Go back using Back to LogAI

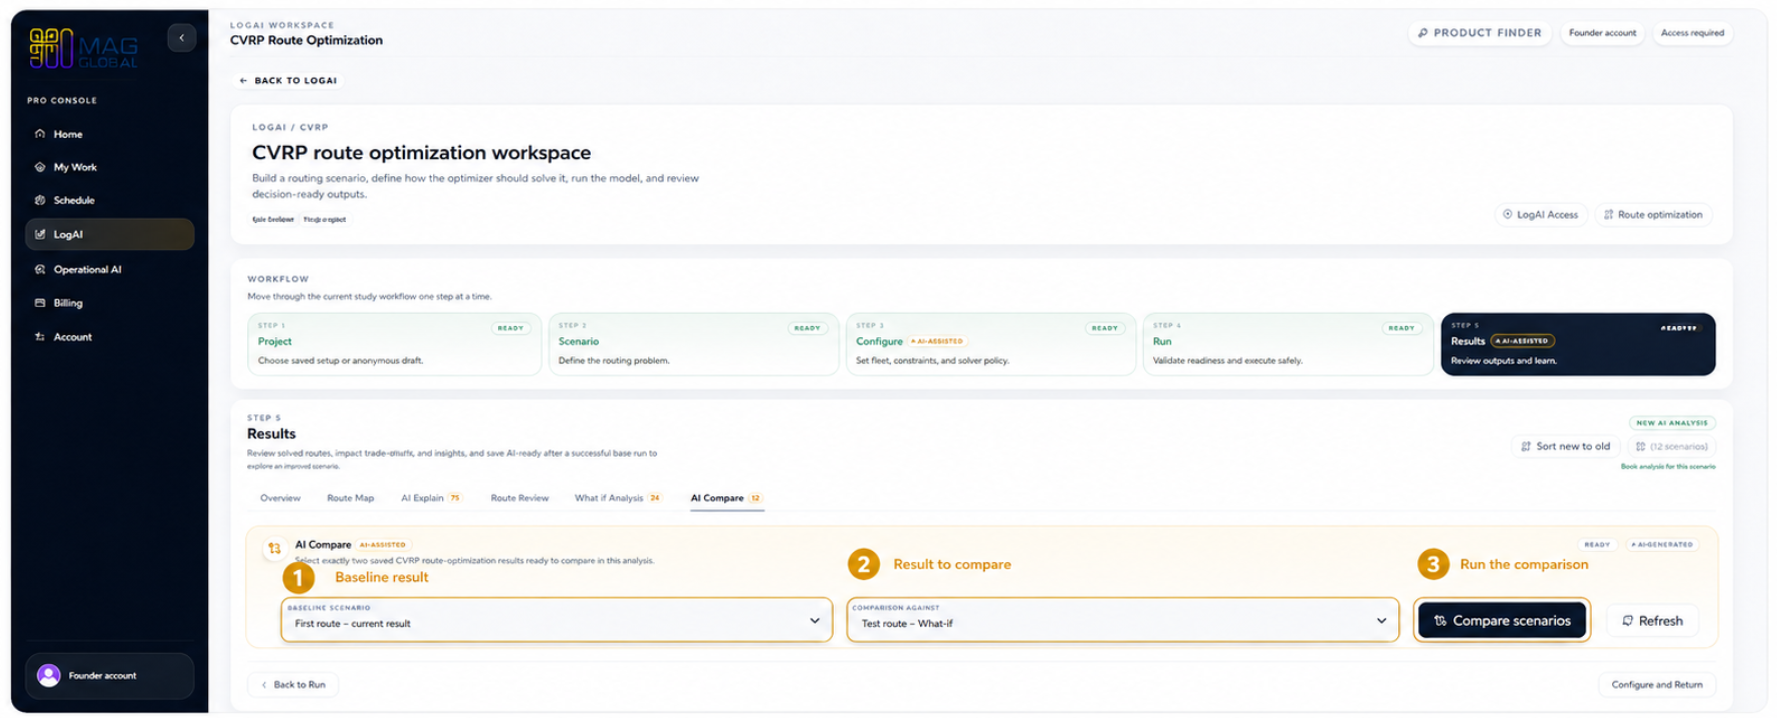tap(288, 80)
